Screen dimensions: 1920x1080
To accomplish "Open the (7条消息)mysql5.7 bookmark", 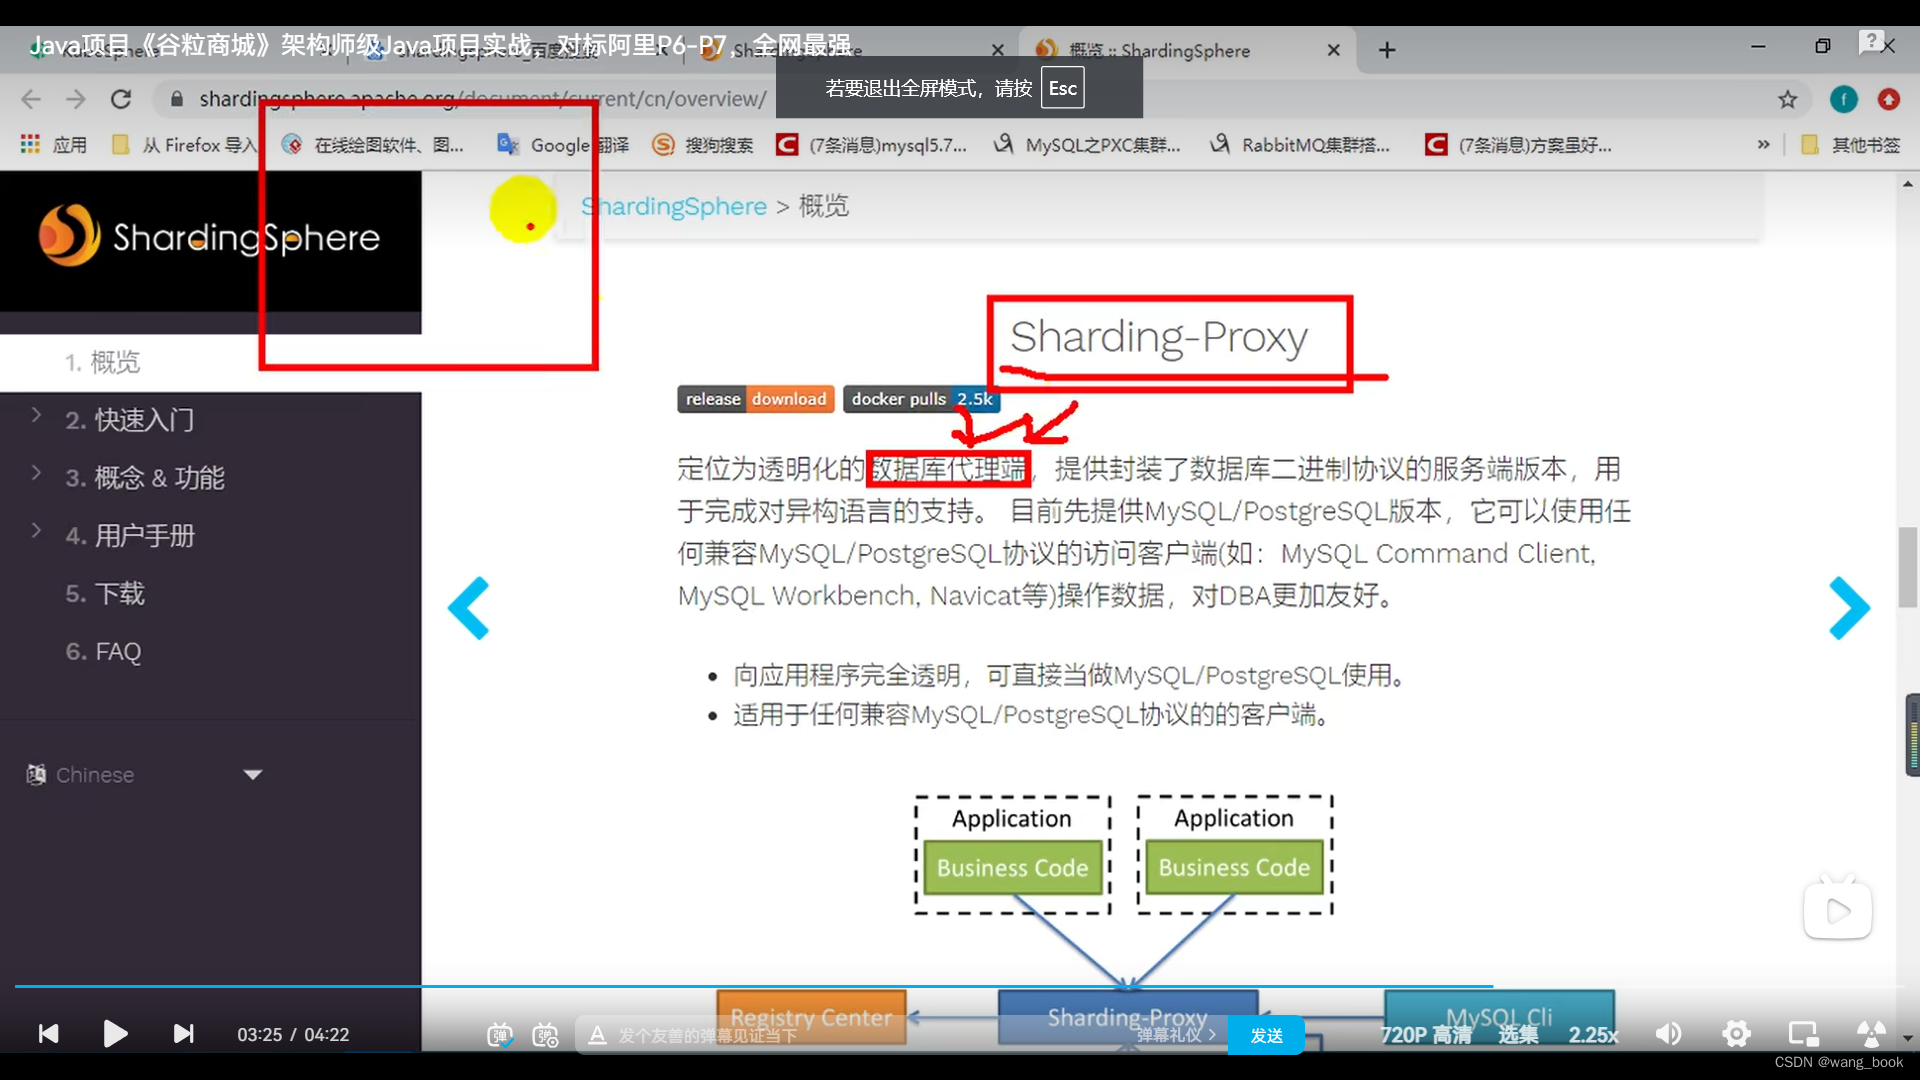I will [872, 145].
